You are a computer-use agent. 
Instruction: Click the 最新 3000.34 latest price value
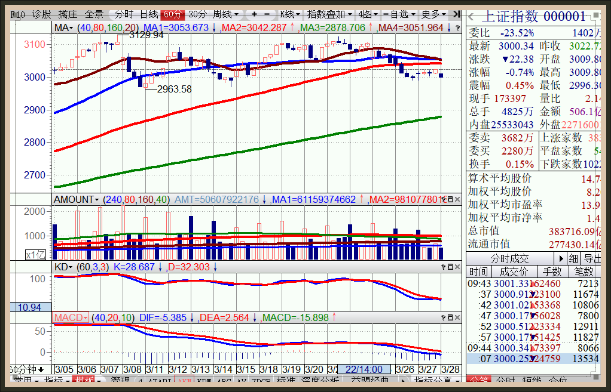[x=516, y=46]
